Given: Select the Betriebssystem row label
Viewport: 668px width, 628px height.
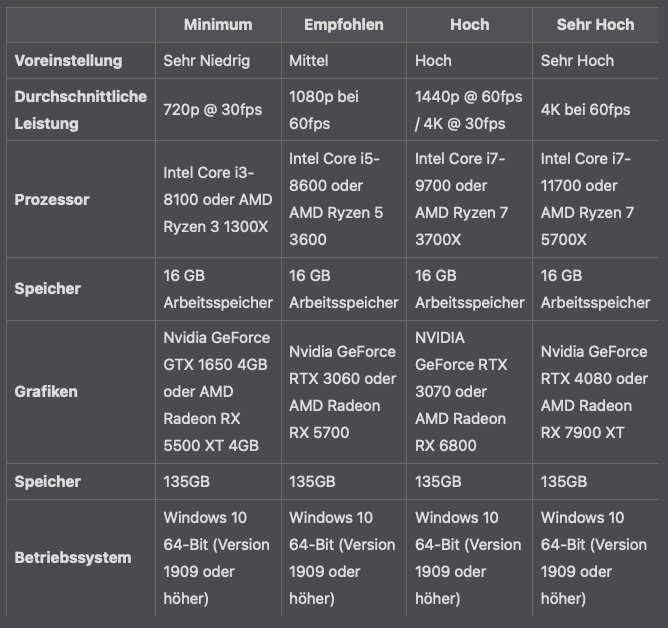Looking at the screenshot, I should click(x=73, y=557).
